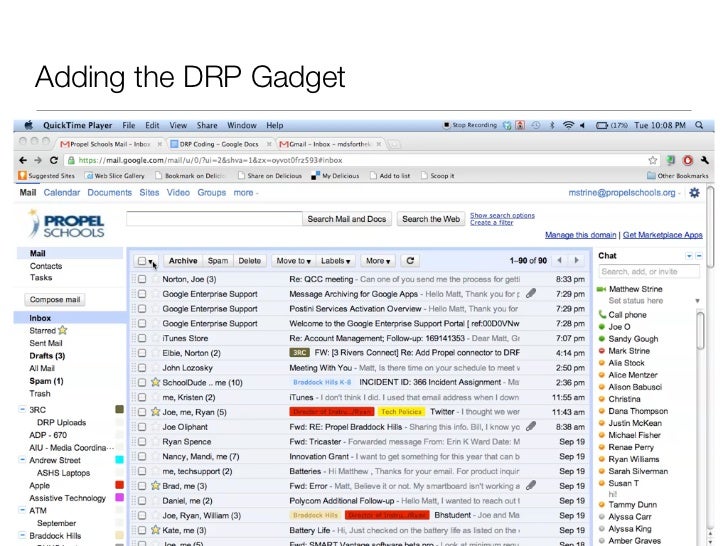The width and height of the screenshot is (728, 546).
Task: Click the Wi-Fi status icon
Action: coord(568,125)
